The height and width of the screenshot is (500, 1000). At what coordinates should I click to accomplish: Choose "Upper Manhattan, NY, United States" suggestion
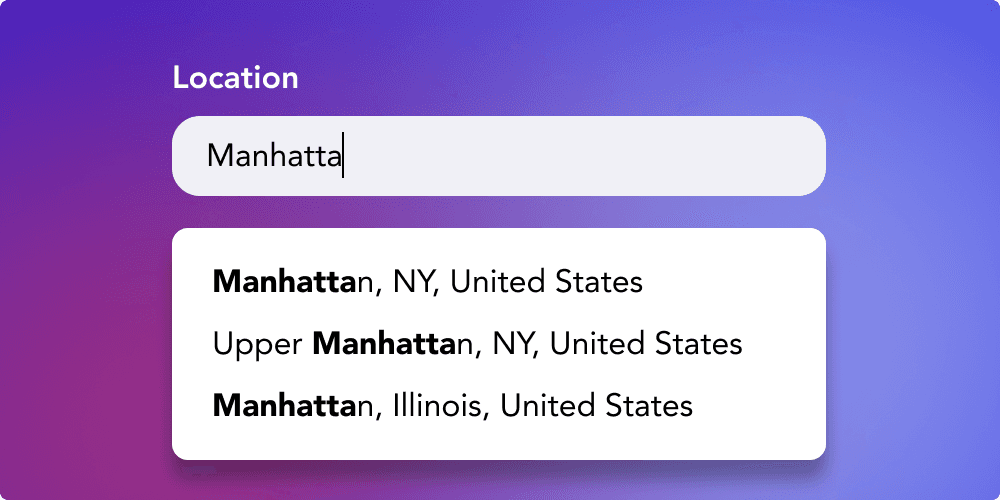(477, 344)
